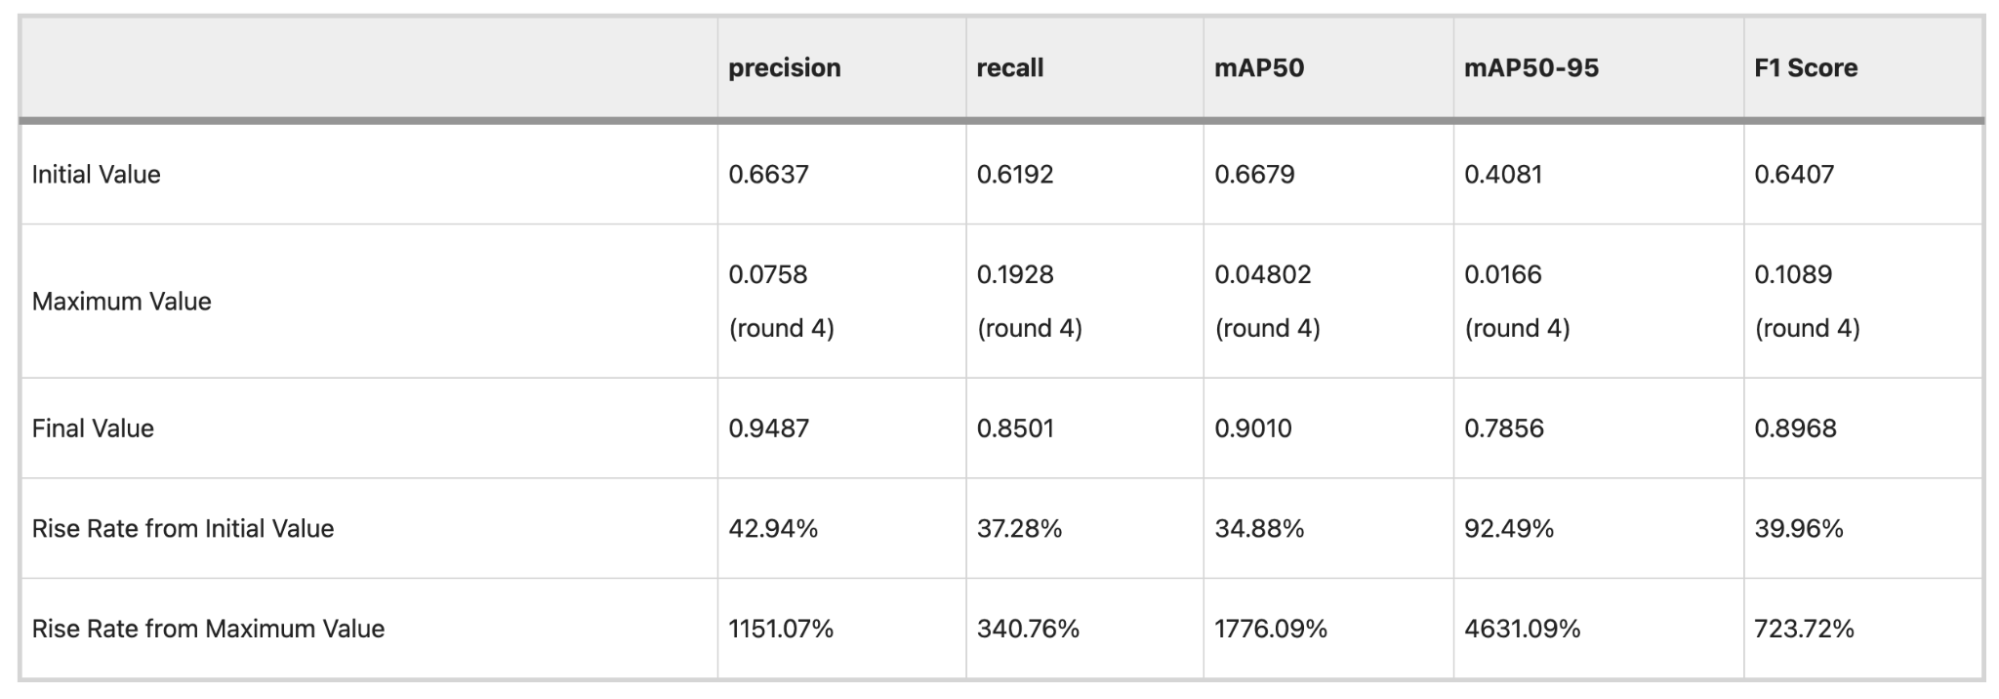Click Rise Rate from Maximum Value label
This screenshot has height=699, width=1999.
tap(208, 628)
